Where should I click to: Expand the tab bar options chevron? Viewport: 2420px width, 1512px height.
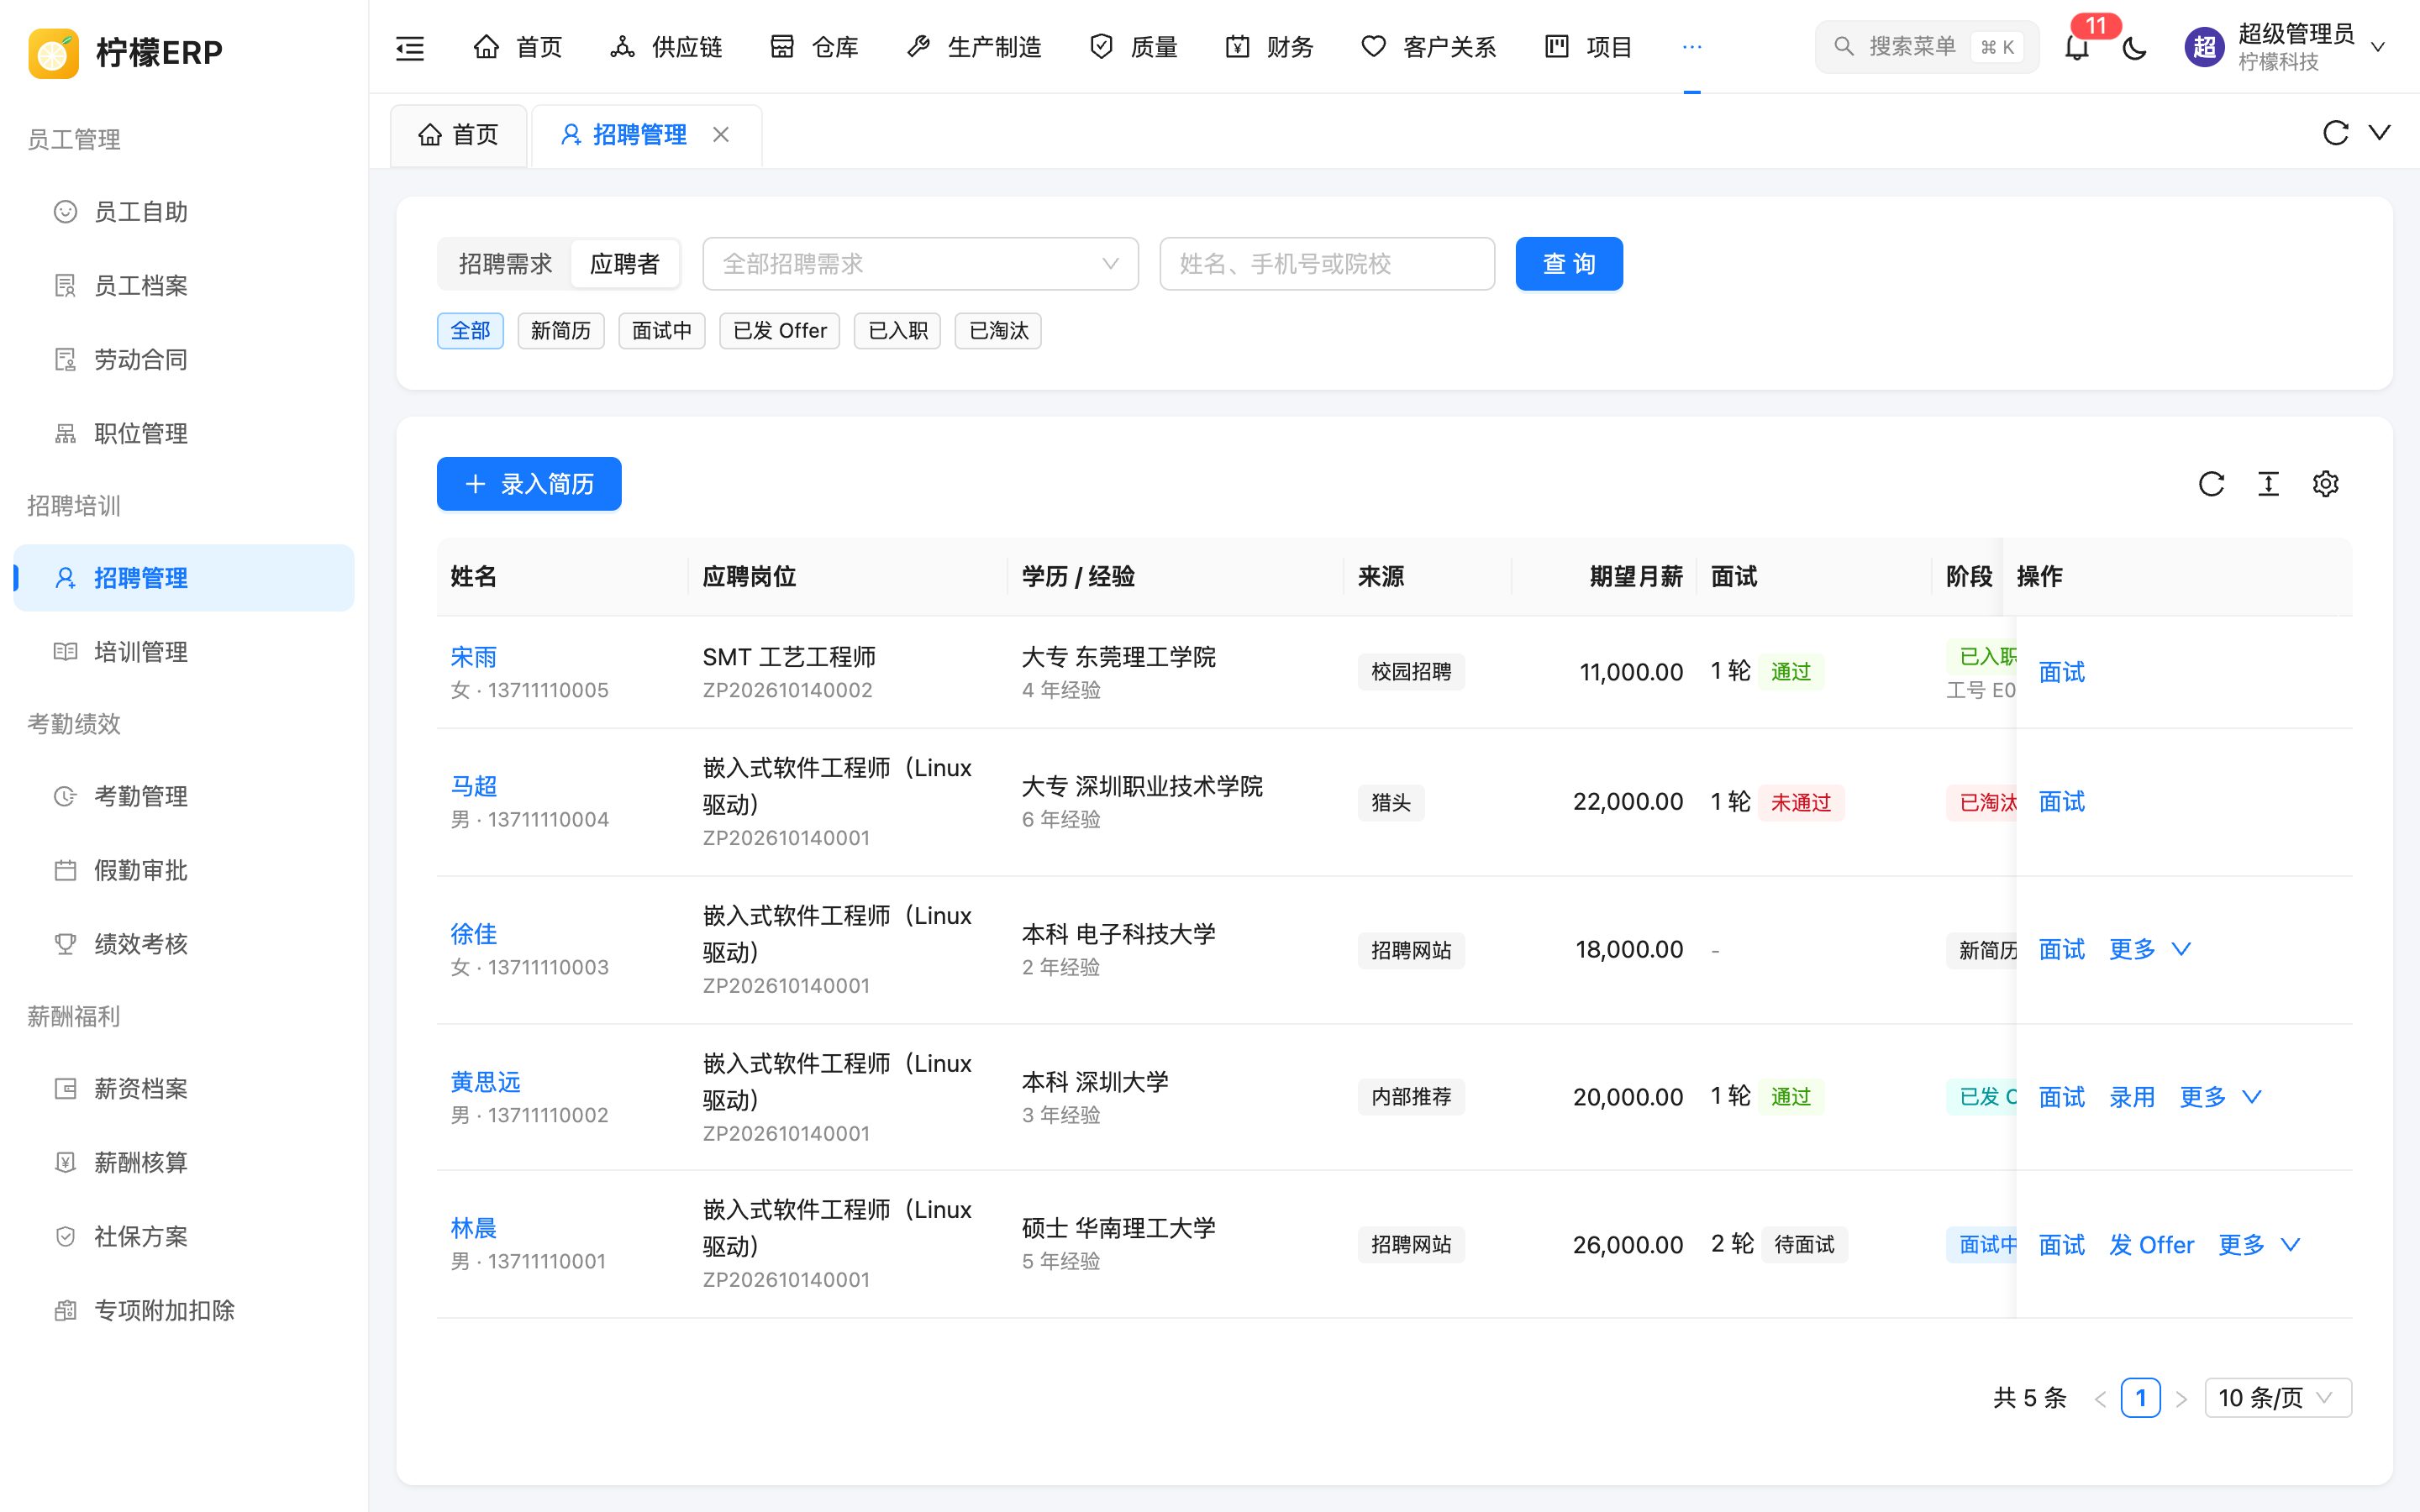coord(2380,133)
